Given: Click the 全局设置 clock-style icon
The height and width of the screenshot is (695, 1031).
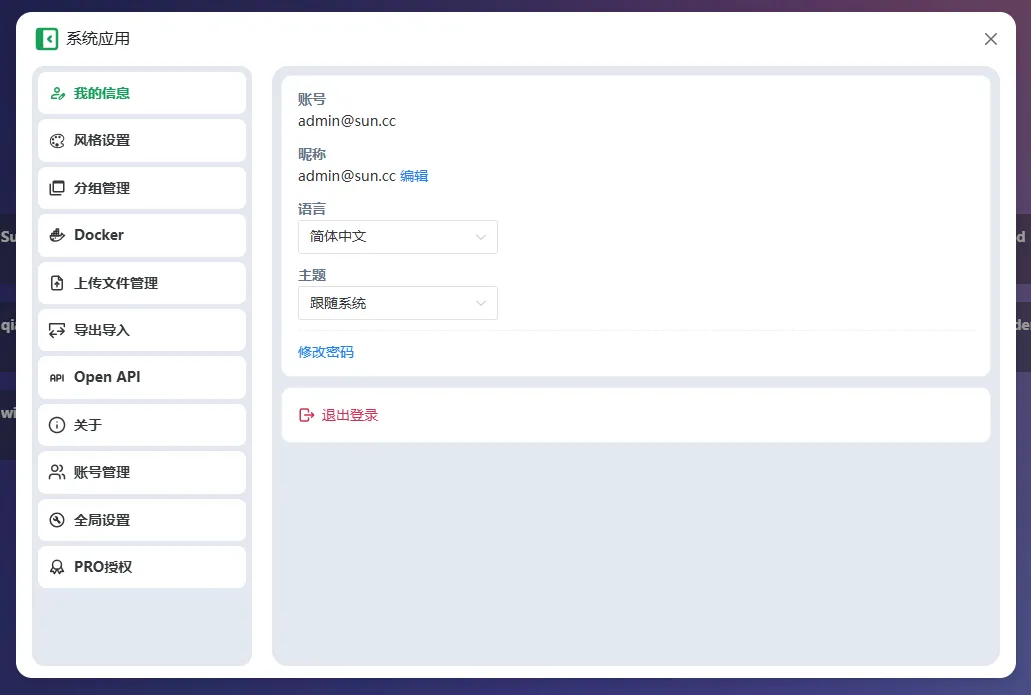Looking at the screenshot, I should 58,520.
